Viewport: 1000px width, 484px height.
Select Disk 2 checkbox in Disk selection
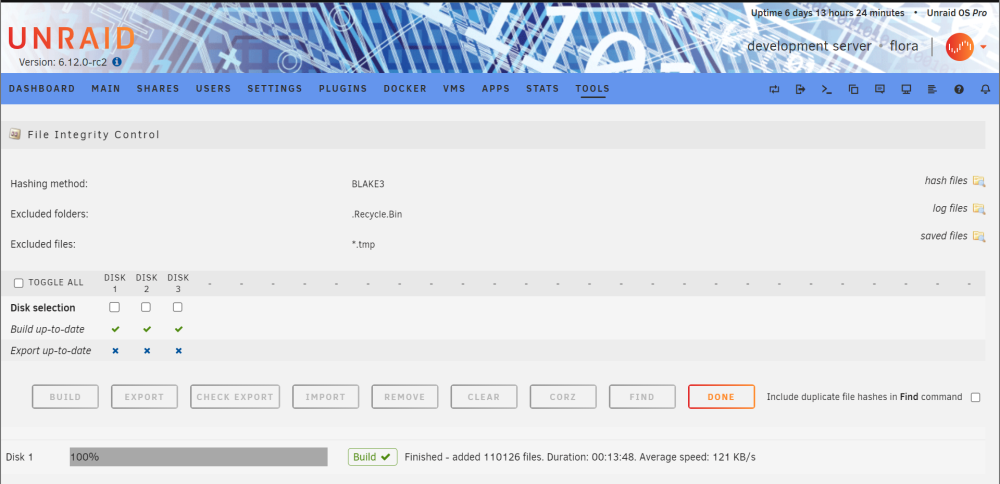click(x=146, y=307)
